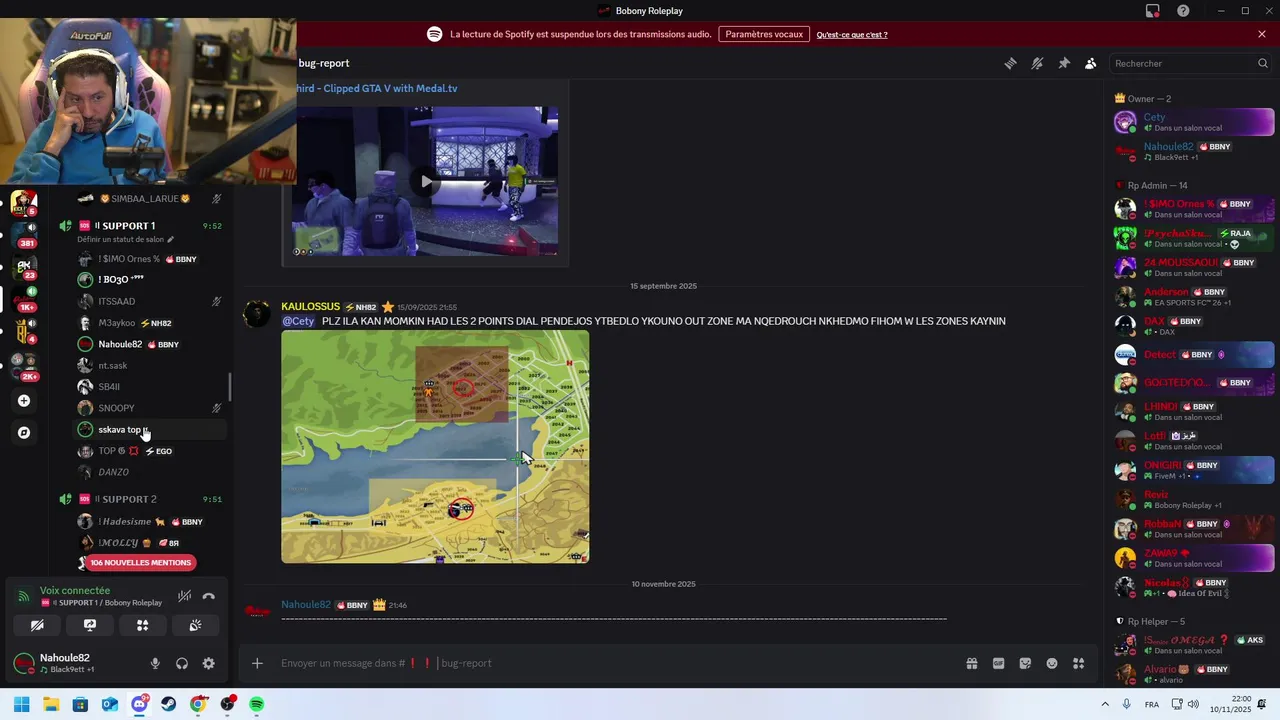Open server icon with 1K+ badge
Viewport: 1280px width, 720px height.
click(x=24, y=298)
